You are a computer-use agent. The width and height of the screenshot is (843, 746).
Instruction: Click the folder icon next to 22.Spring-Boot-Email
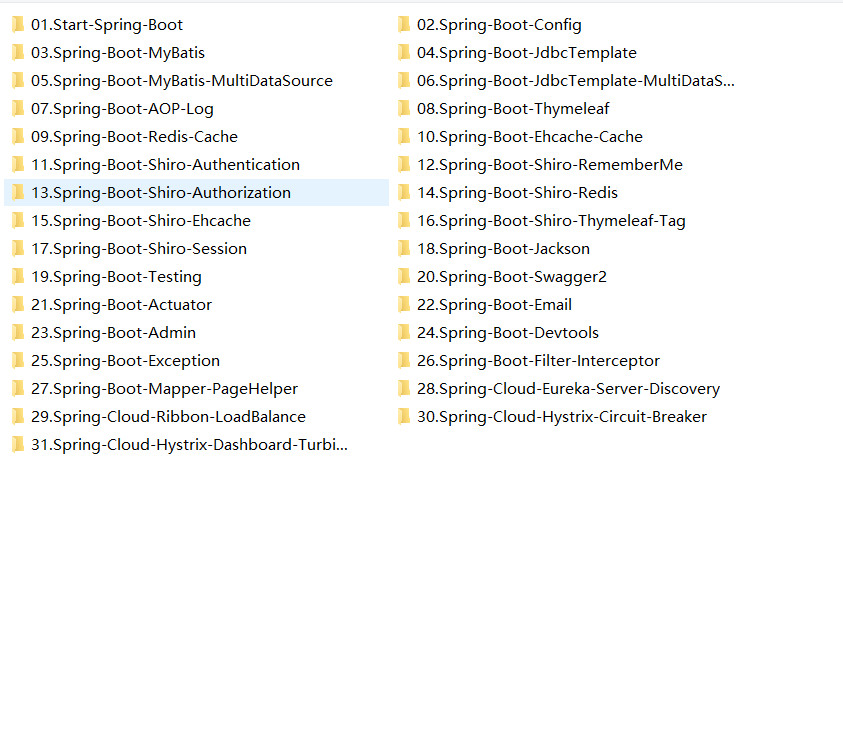[x=404, y=304]
